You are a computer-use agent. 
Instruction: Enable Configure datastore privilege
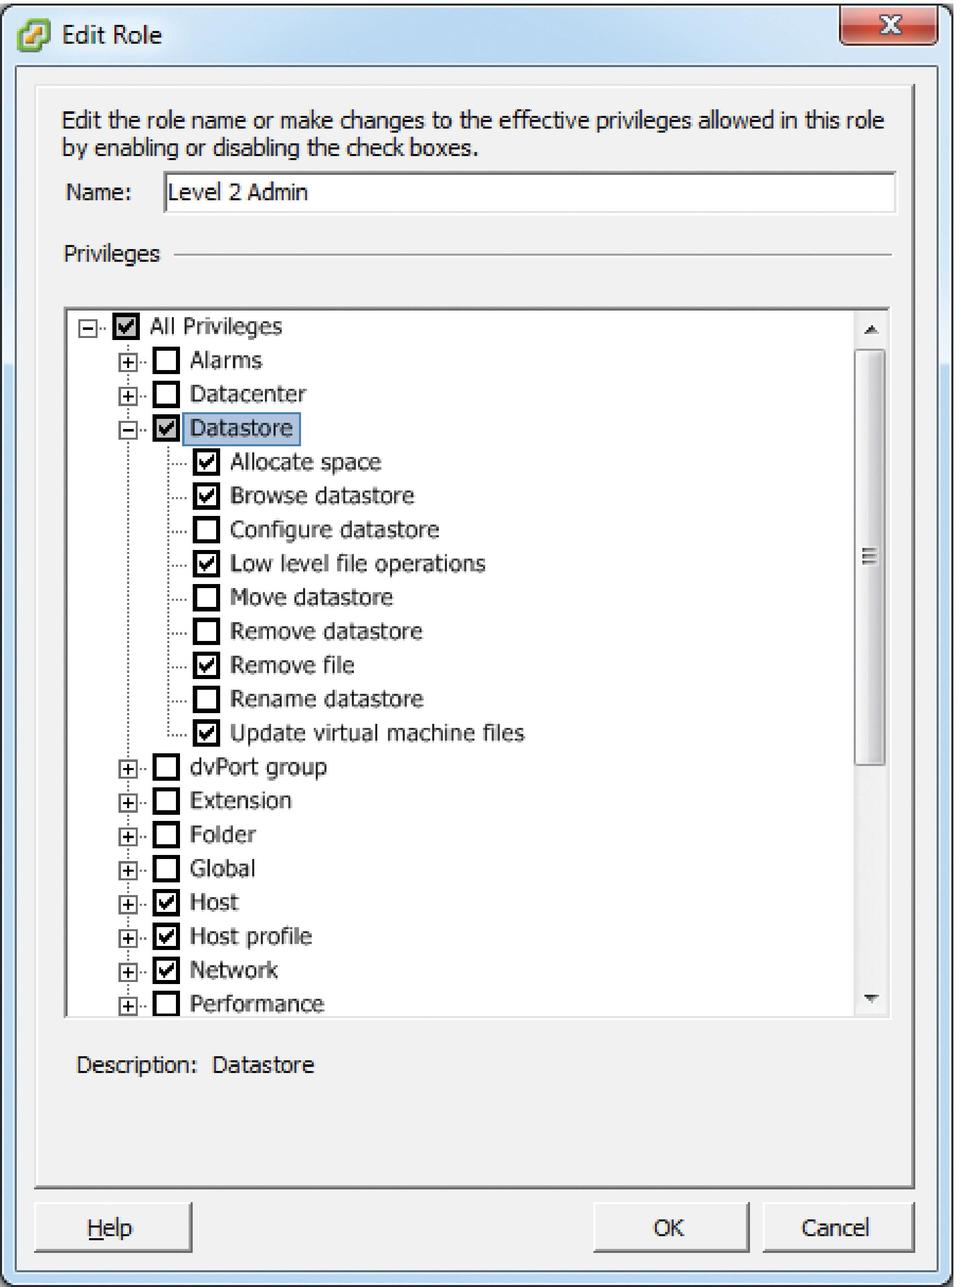click(x=206, y=530)
